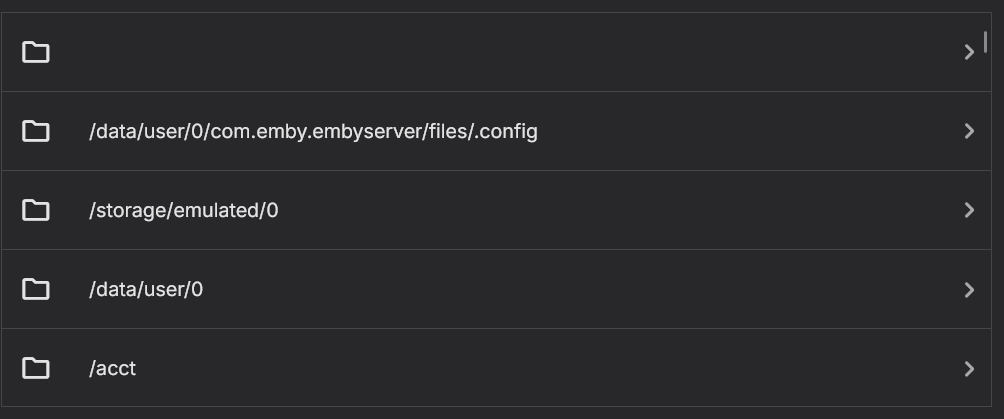This screenshot has height=419, width=1004.
Task: Click empty space in the /data/user/0 row
Action: (580, 289)
